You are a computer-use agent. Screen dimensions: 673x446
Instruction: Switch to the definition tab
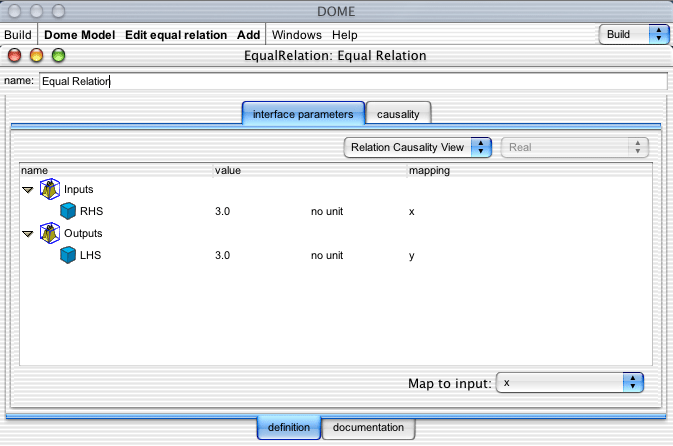coord(289,428)
